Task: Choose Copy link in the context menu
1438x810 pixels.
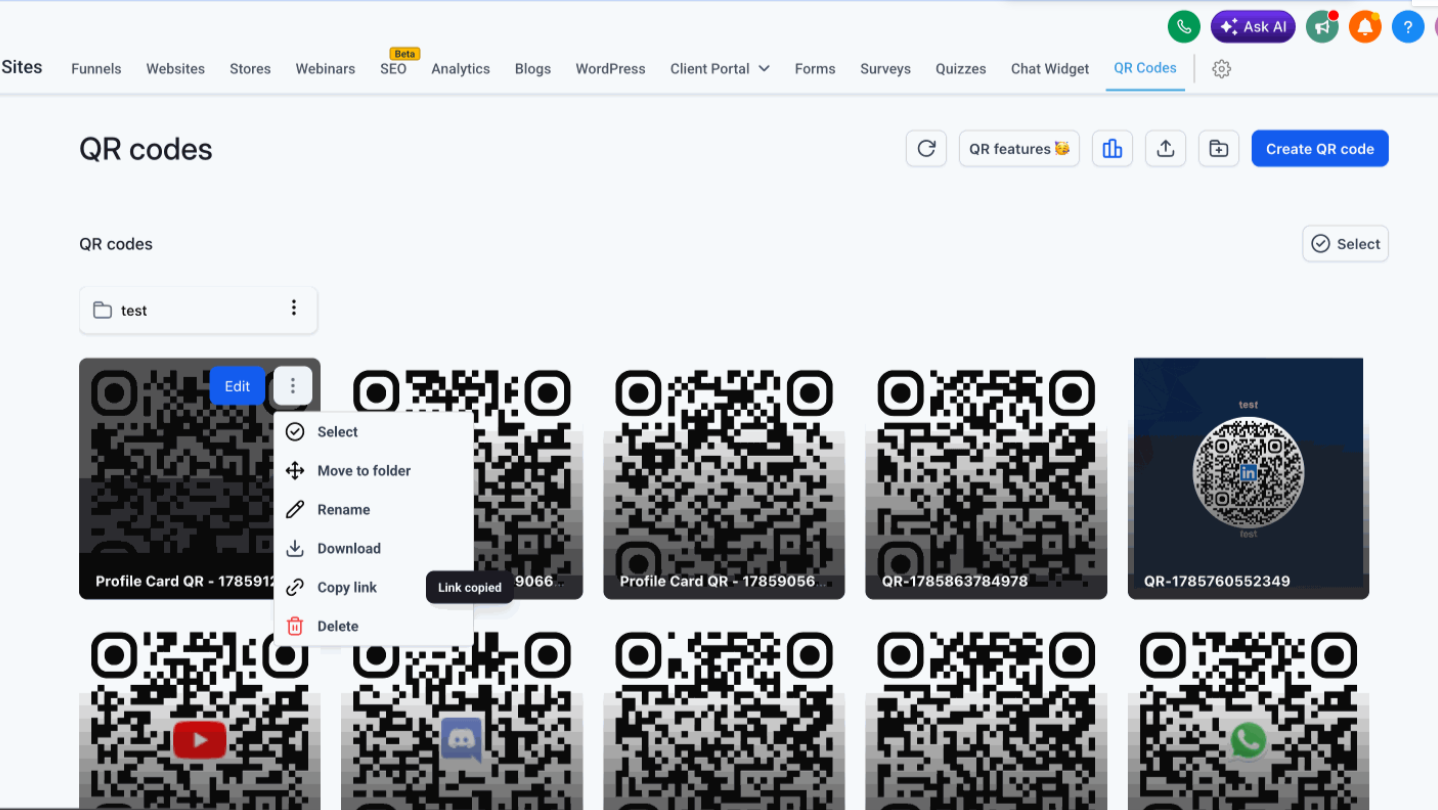Action: pos(374,588)
